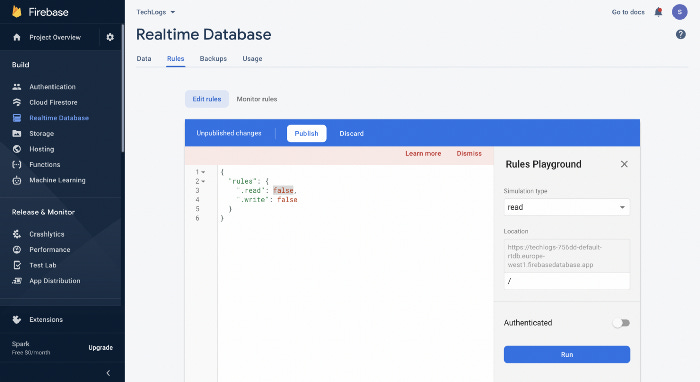Collapse code fold arrow on line 1
700x382 pixels.
click(203, 172)
